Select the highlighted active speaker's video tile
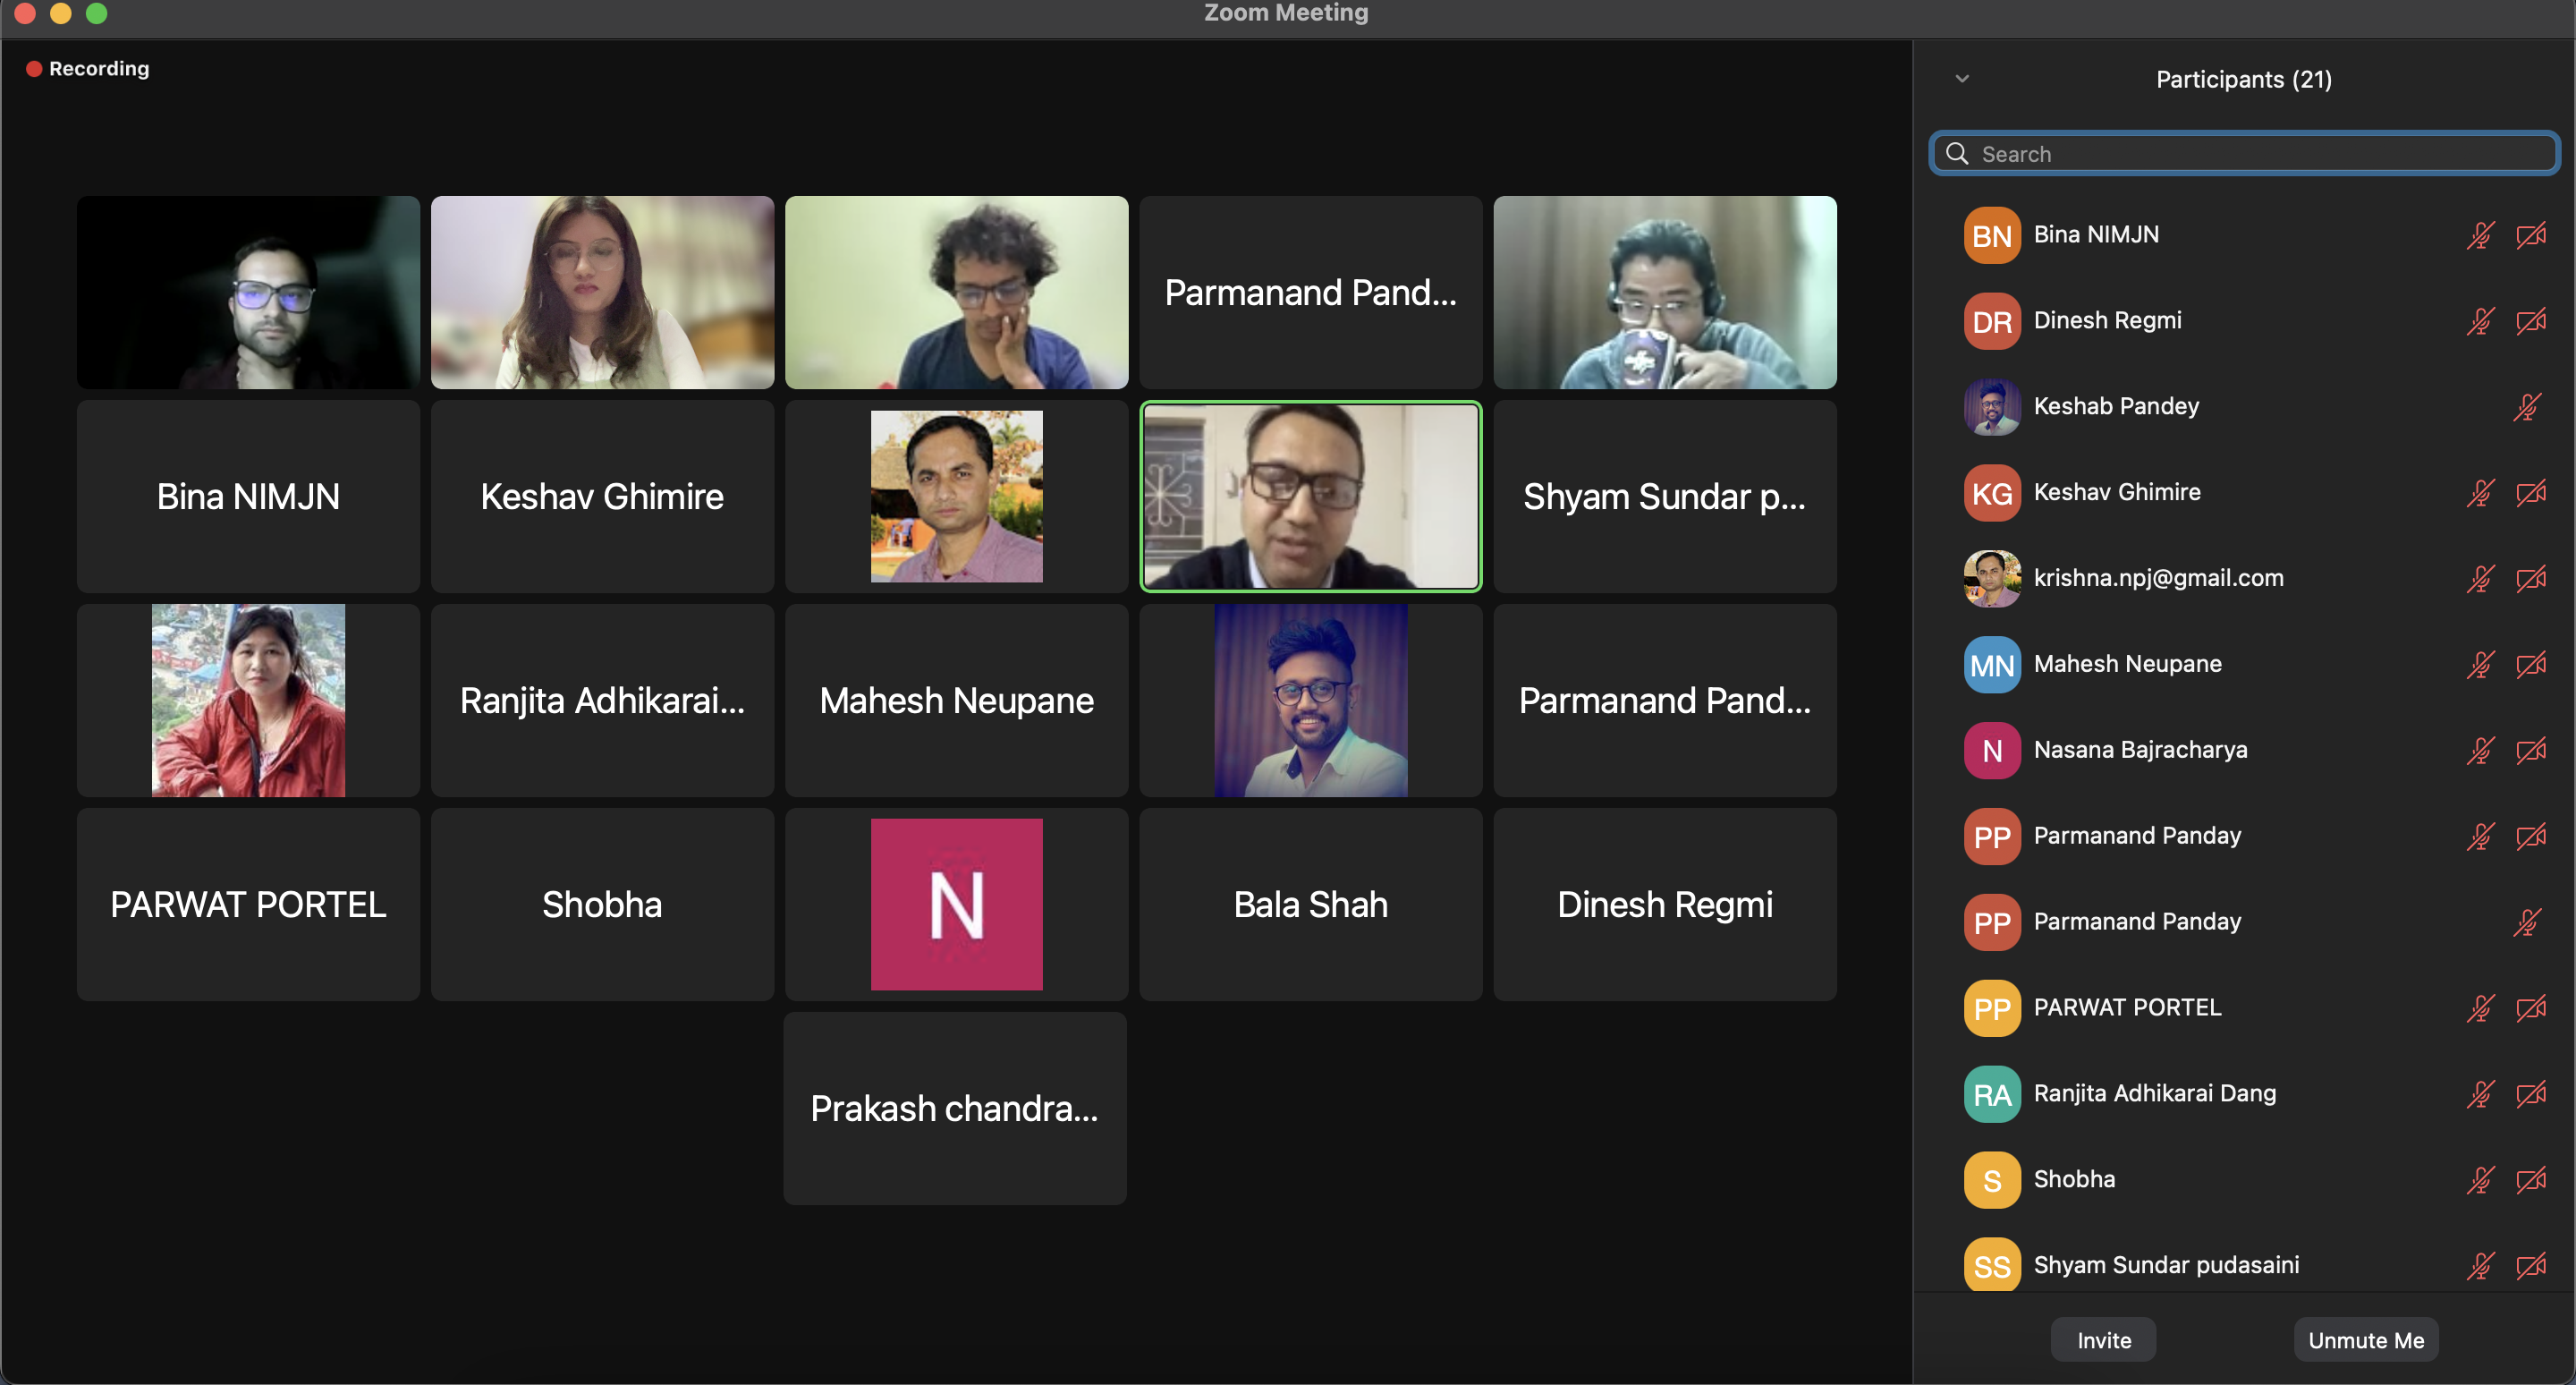The image size is (2576, 1385). [x=1310, y=497]
